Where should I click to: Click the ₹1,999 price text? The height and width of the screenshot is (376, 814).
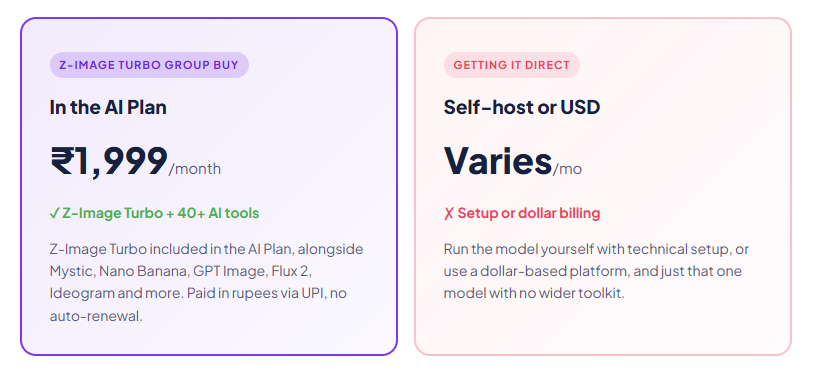(x=109, y=162)
